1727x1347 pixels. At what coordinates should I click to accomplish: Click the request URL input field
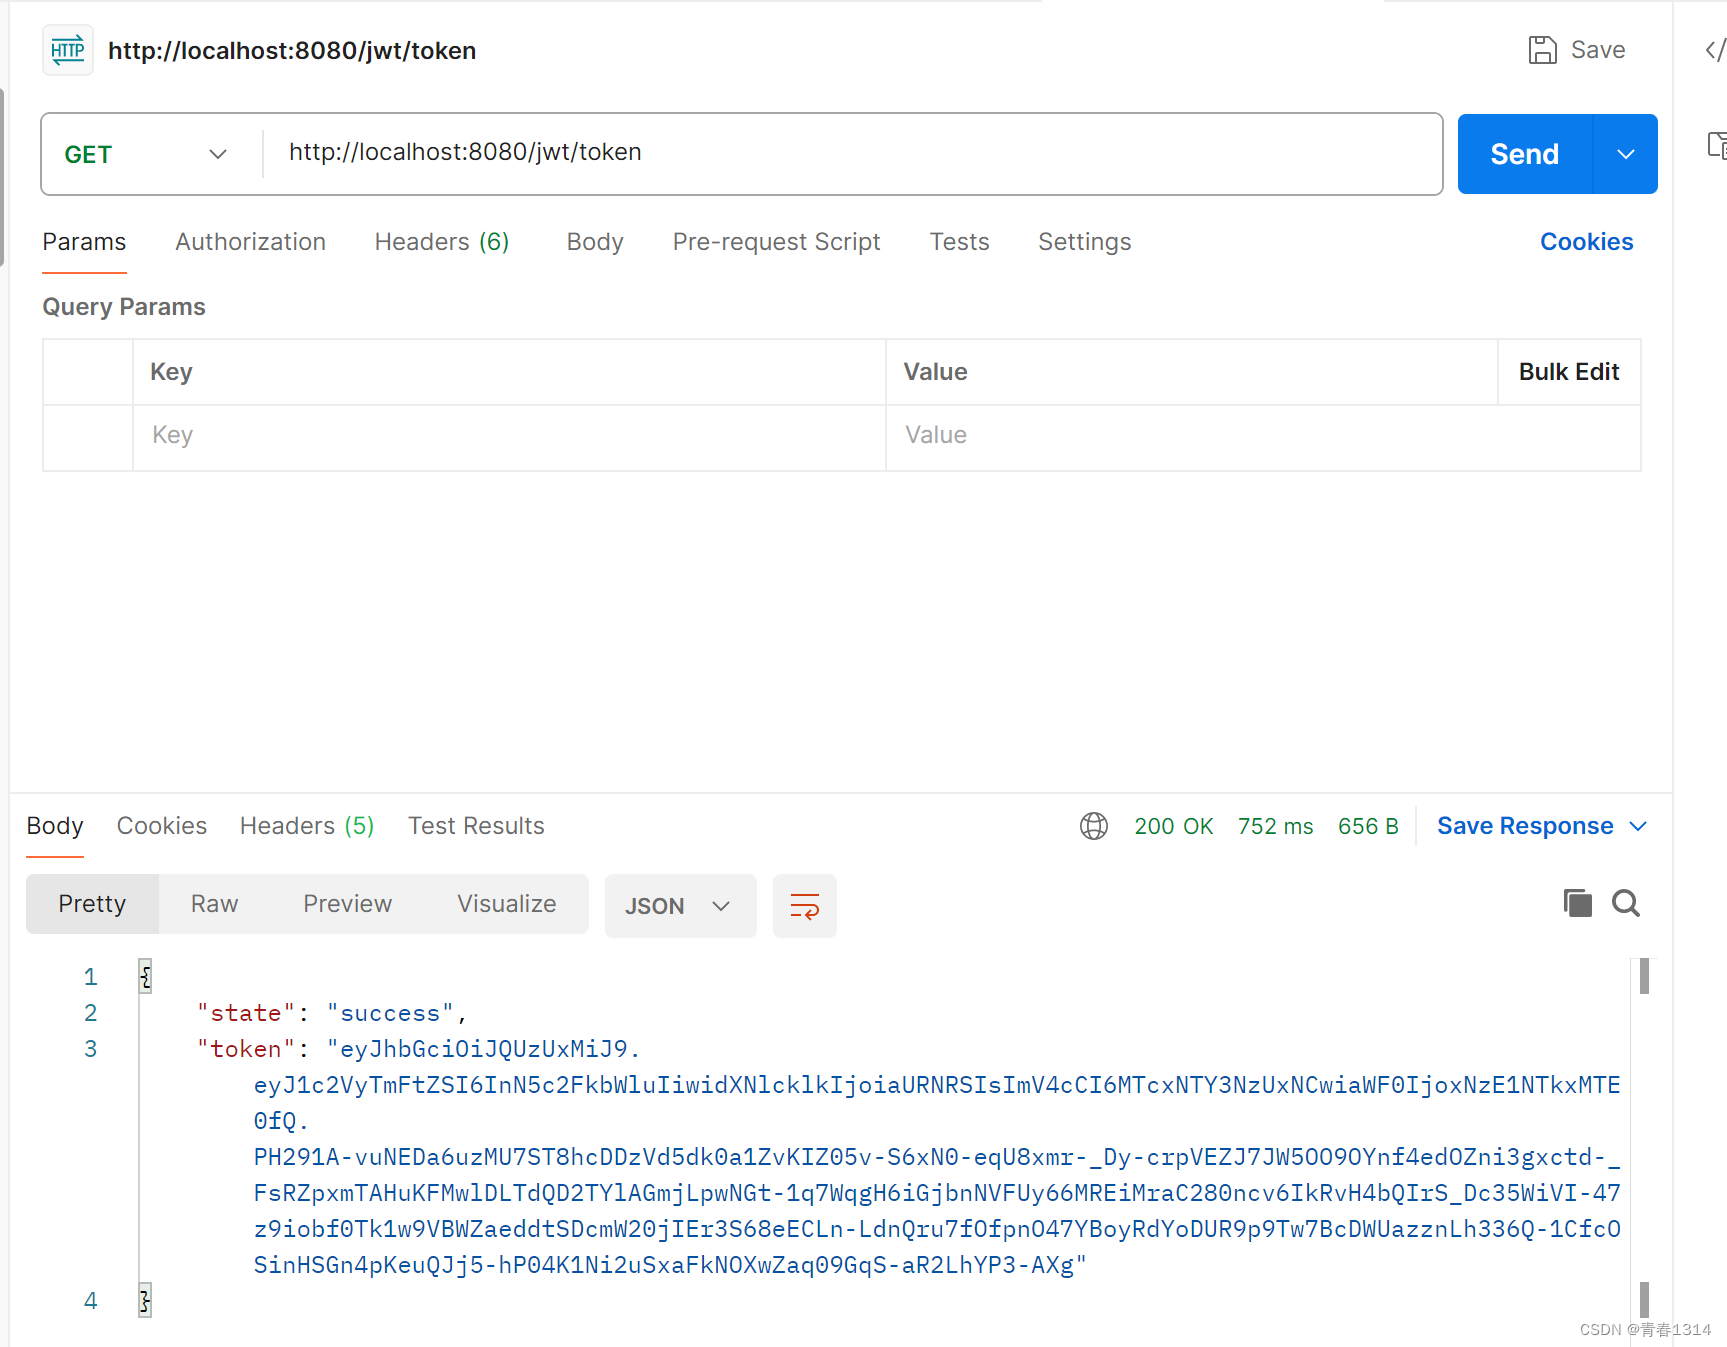pyautogui.click(x=852, y=152)
